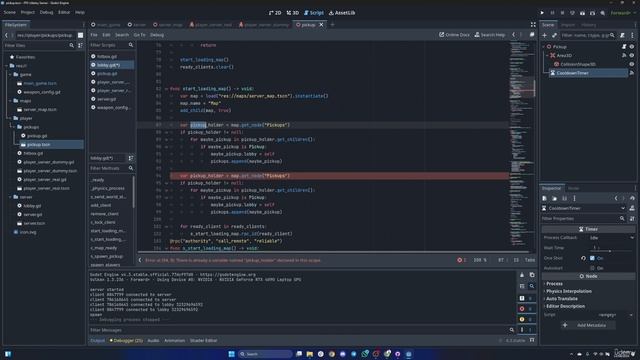Toggle editor messages filter in output
The image size is (640, 360).
pos(526,330)
